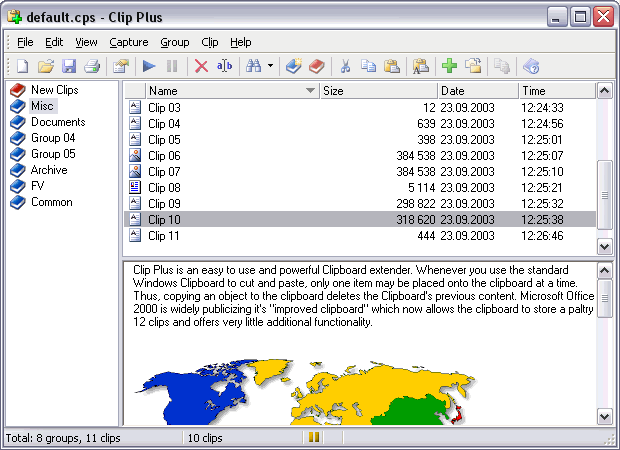This screenshot has height=450, width=620.
Task: Paste with the clipboard toolbar icon
Action: click(392, 66)
